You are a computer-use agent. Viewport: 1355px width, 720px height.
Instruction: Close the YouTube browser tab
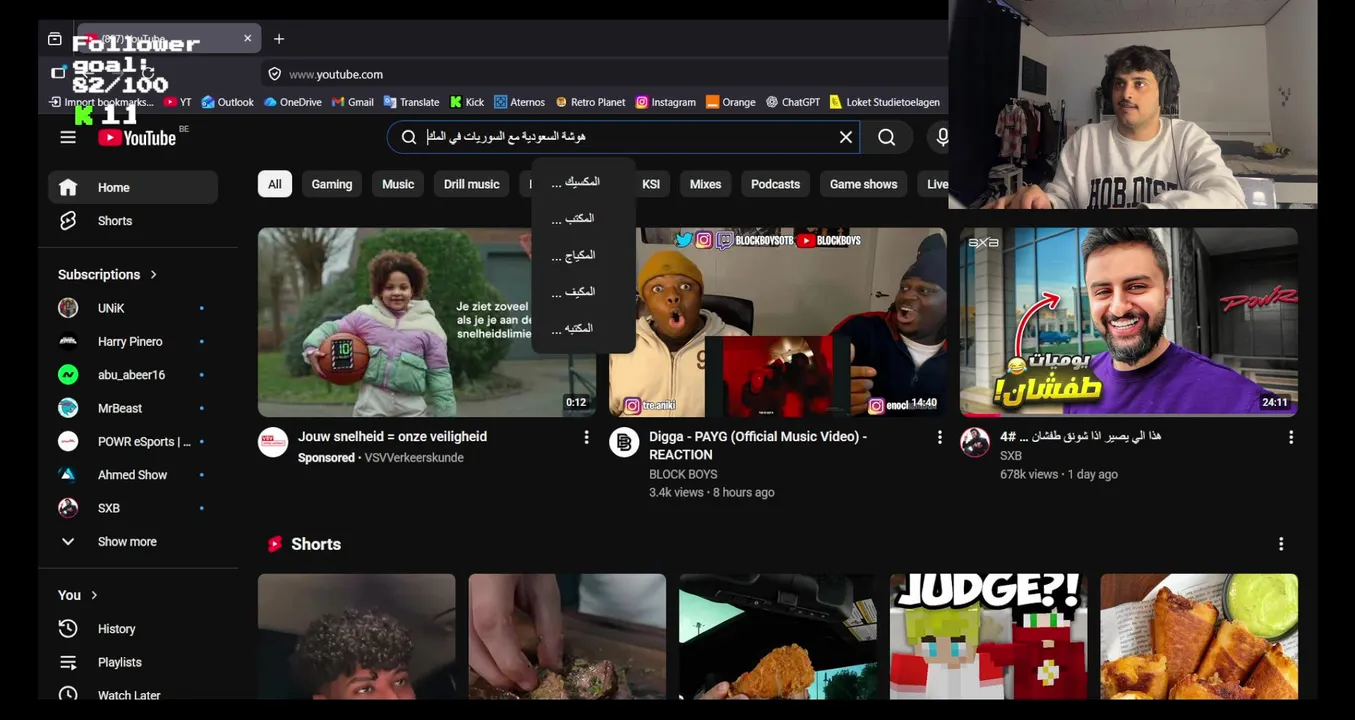[247, 38]
